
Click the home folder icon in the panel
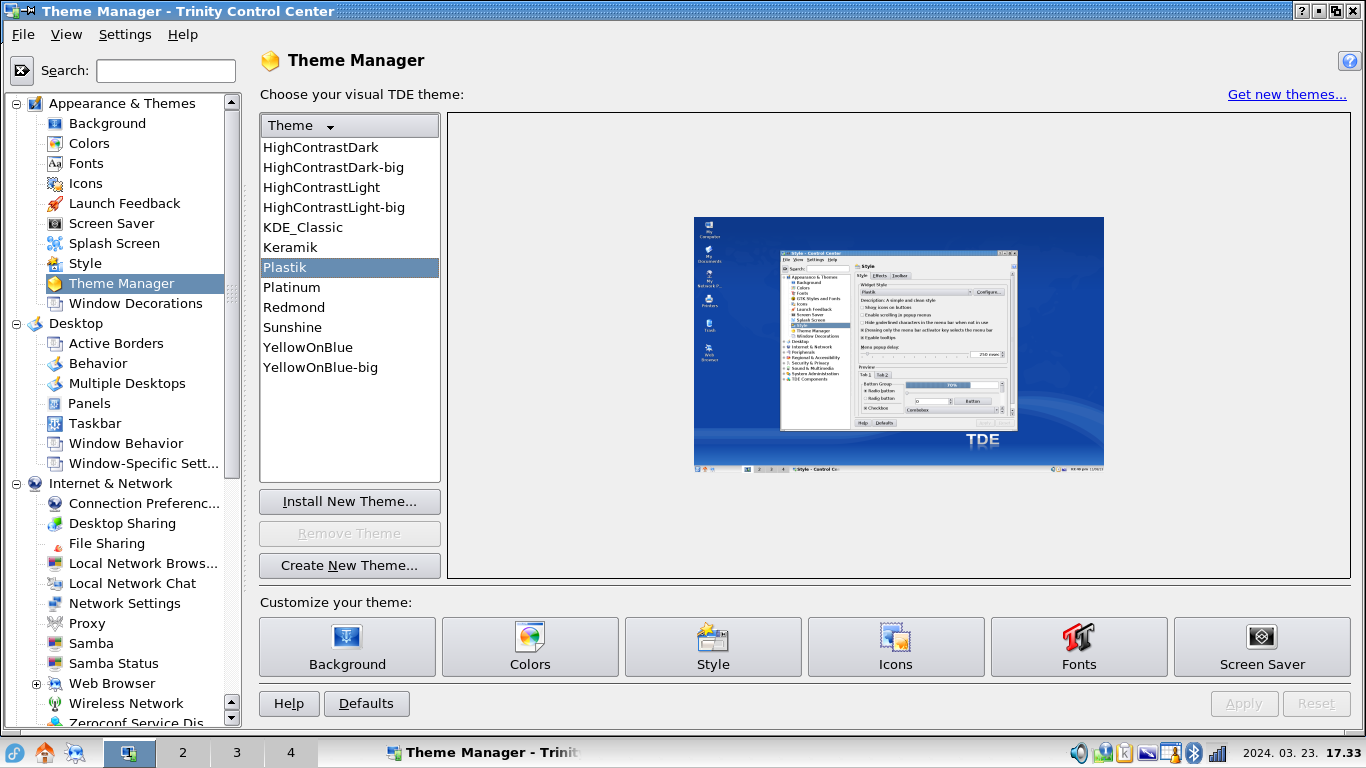(x=45, y=753)
